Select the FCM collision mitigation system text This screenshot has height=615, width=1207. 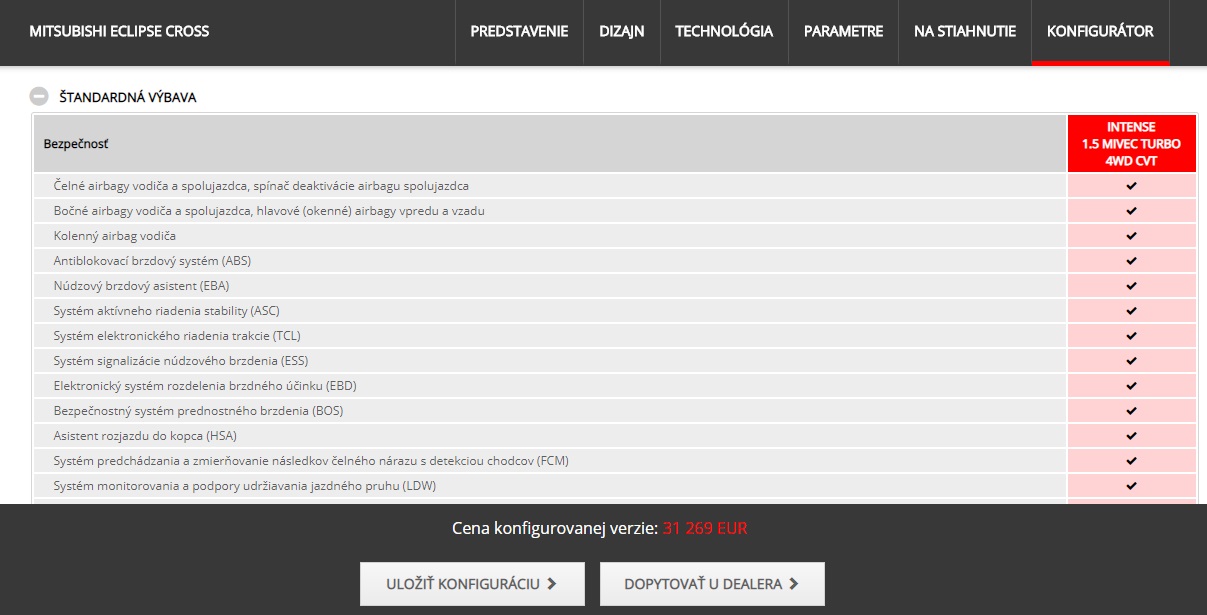[311, 461]
